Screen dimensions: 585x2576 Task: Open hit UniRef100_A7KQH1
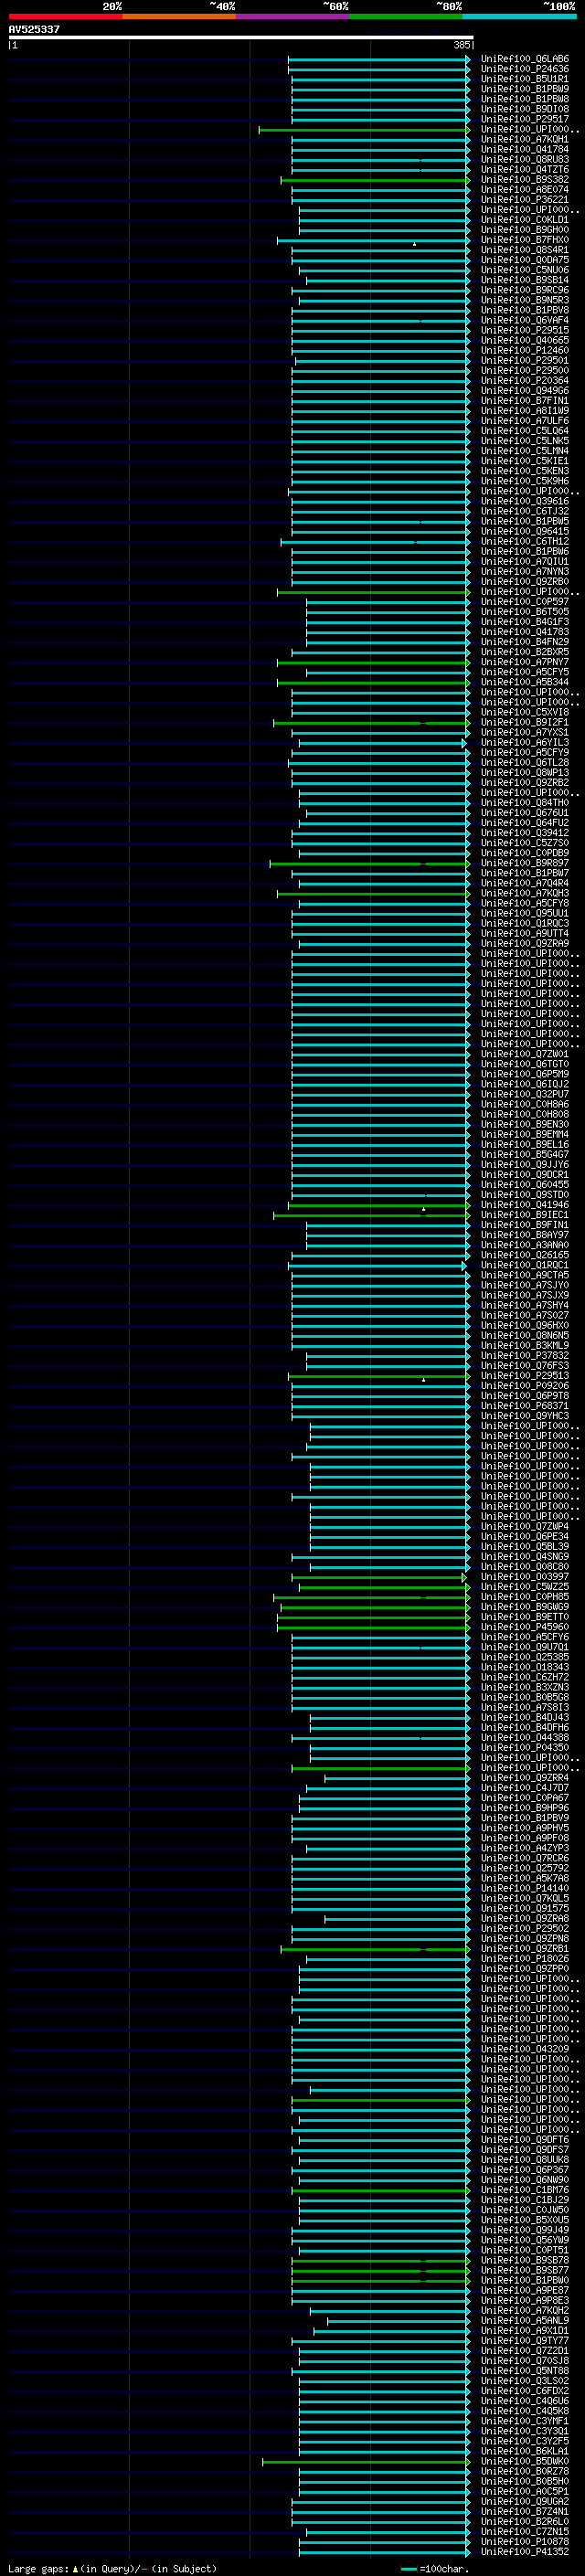click(x=525, y=139)
